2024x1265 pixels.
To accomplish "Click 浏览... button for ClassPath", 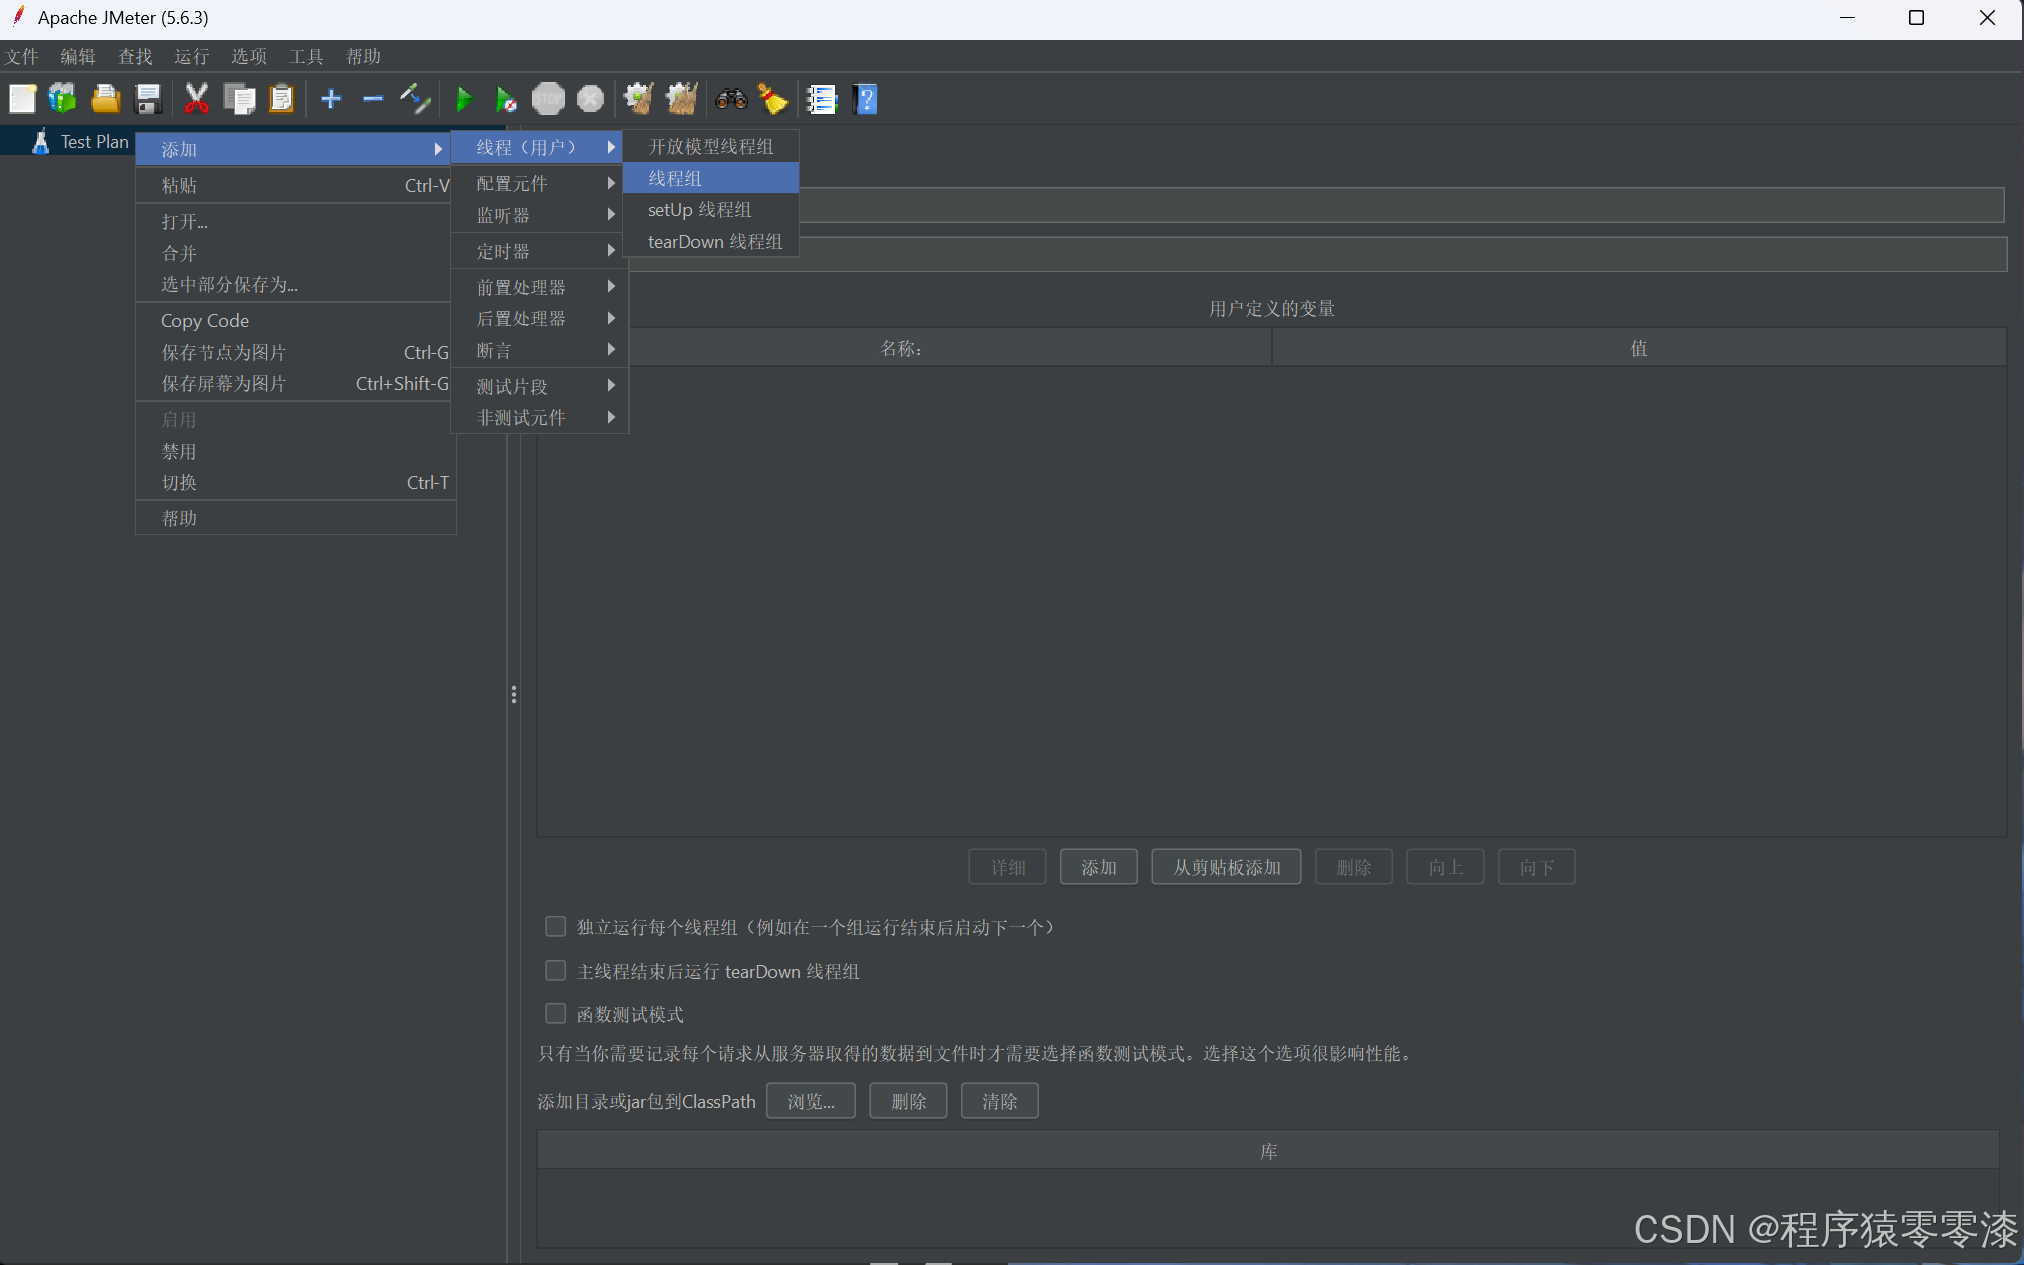I will (810, 1101).
